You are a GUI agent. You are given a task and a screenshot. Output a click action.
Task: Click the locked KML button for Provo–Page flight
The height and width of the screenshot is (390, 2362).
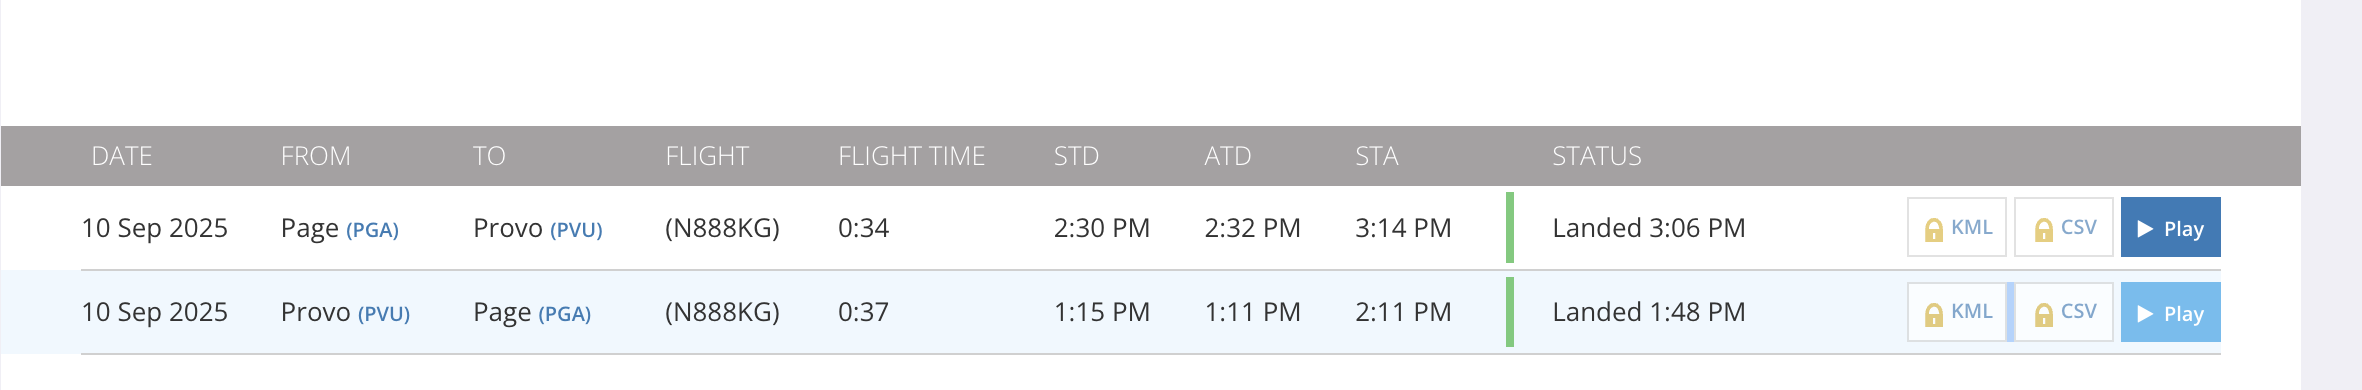pyautogui.click(x=1956, y=312)
